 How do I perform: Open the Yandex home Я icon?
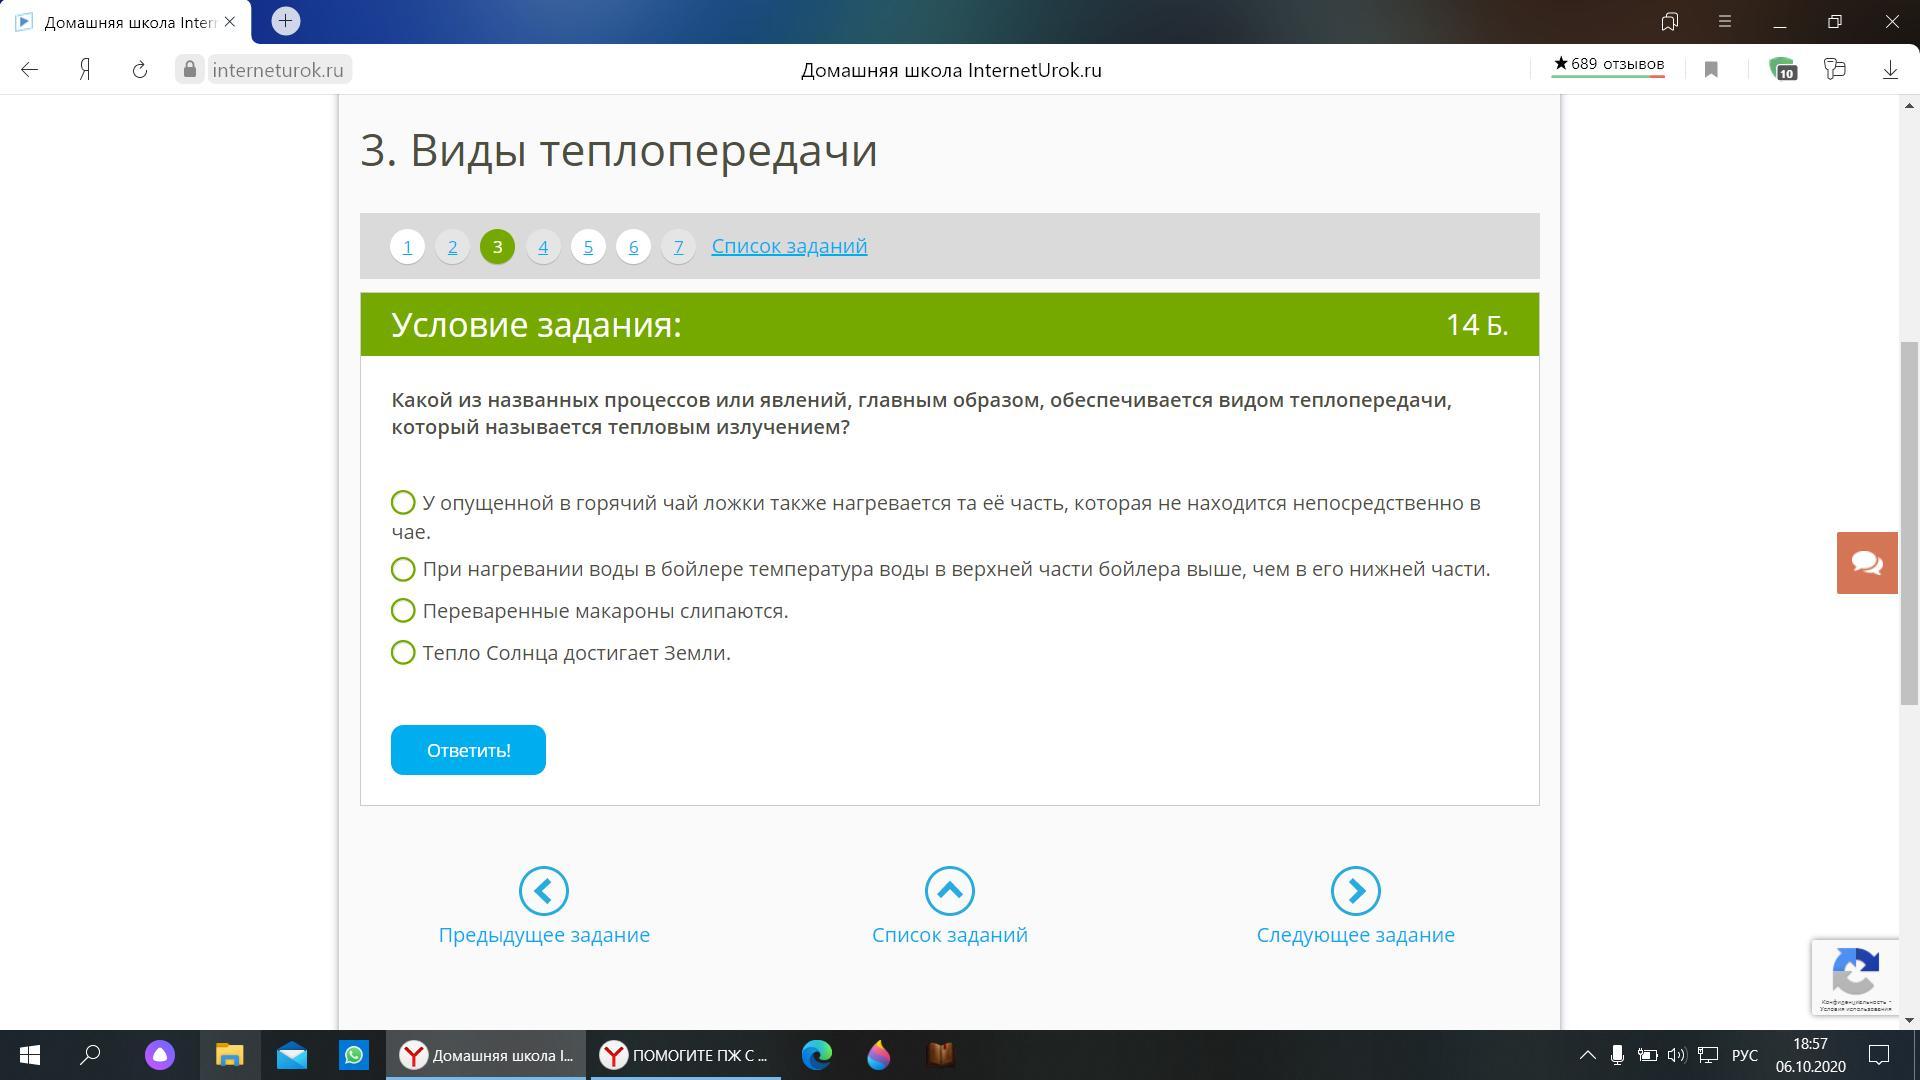point(86,70)
